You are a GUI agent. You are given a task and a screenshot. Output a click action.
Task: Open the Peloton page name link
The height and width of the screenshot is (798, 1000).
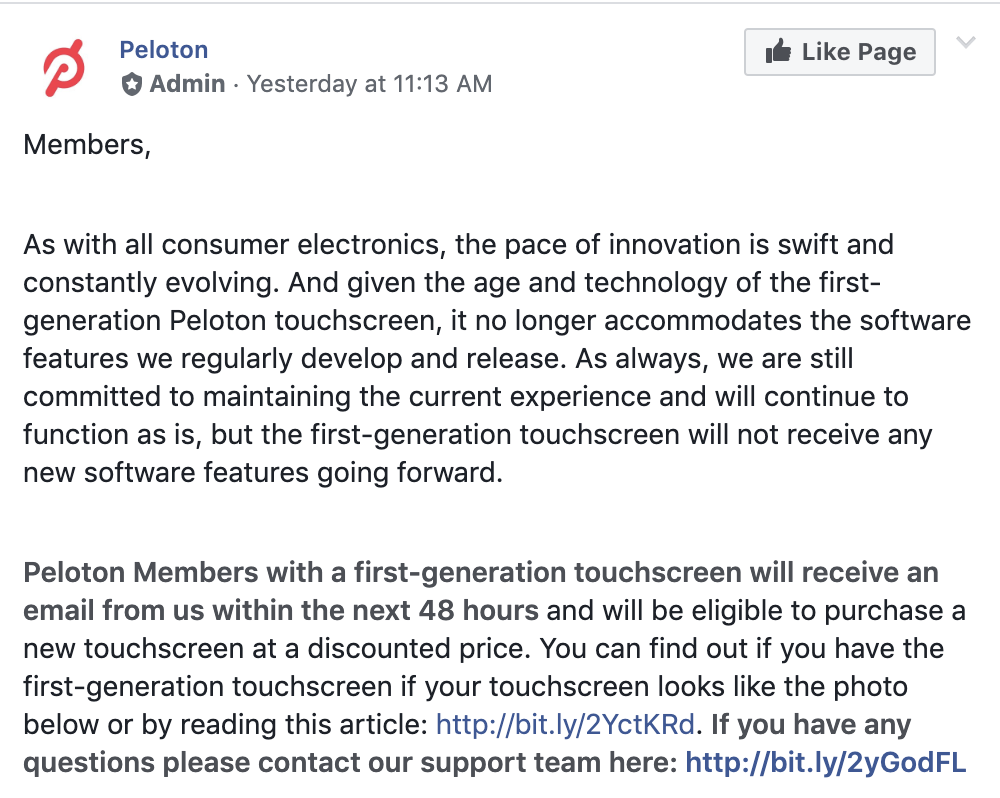[163, 49]
